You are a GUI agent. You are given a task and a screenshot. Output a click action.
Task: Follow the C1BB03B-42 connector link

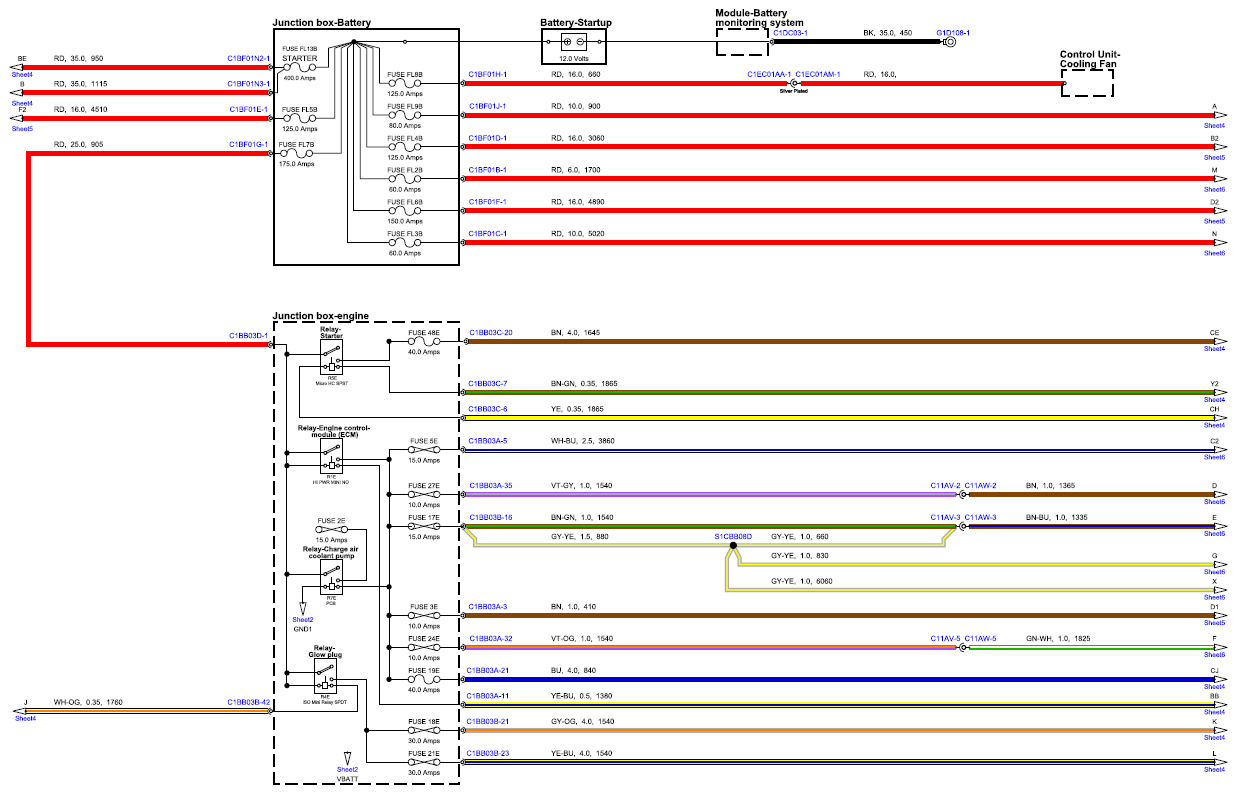pyautogui.click(x=249, y=702)
